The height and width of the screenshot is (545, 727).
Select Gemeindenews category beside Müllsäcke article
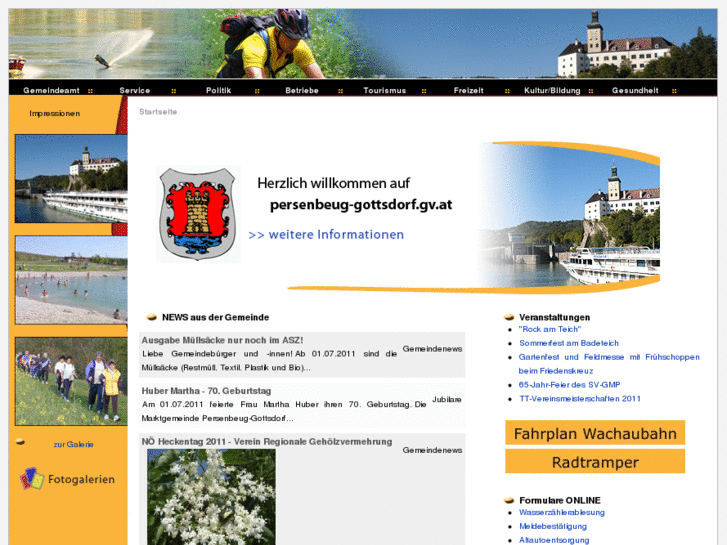(432, 349)
